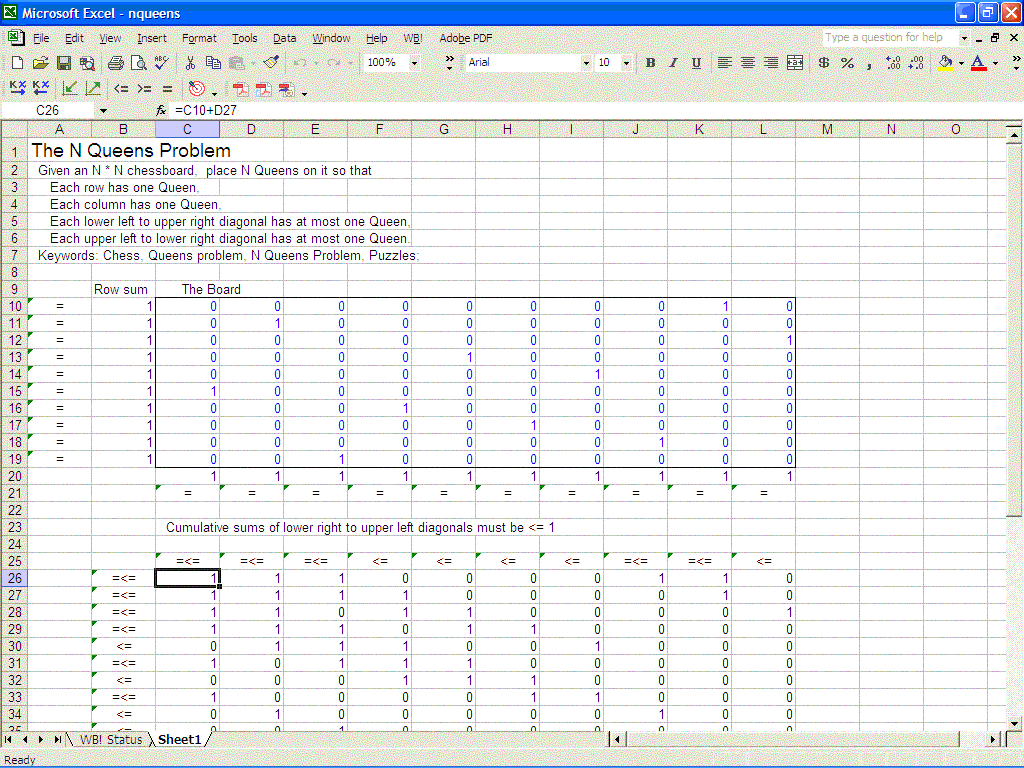
Task: Click the first Adobe PDF convert icon
Action: [241, 89]
